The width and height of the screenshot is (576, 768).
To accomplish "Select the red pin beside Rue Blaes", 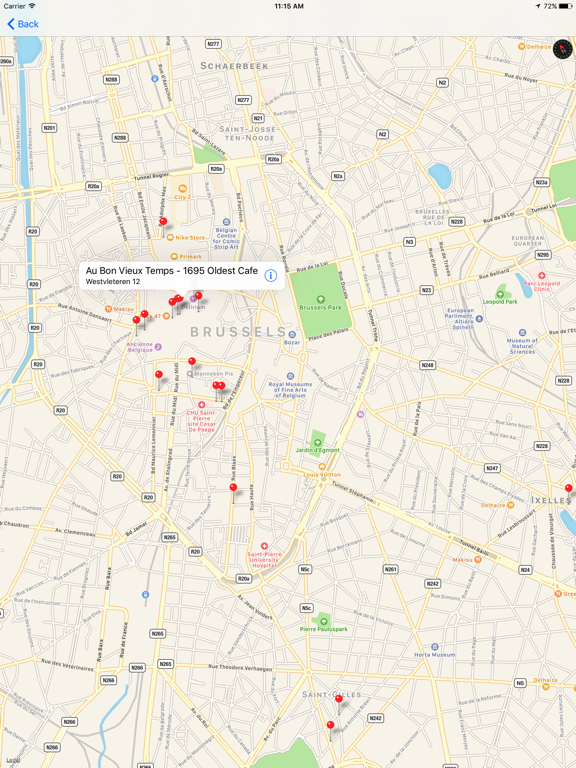I will (x=233, y=487).
